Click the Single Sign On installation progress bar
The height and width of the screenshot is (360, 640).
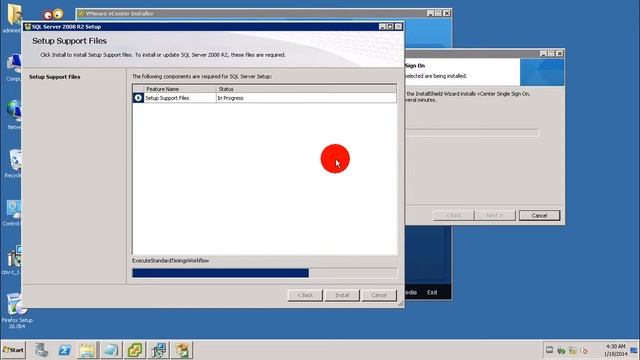pyautogui.click(x=472, y=133)
